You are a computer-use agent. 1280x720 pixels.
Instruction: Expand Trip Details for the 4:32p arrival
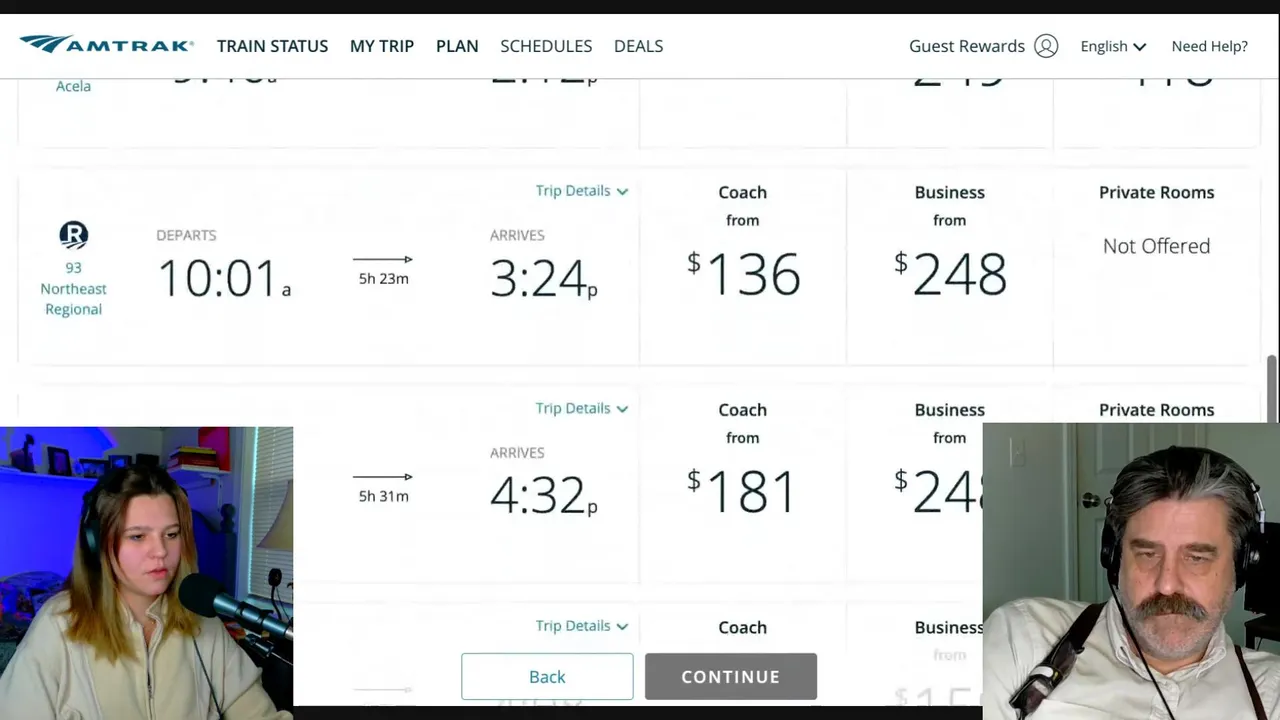pyautogui.click(x=581, y=408)
